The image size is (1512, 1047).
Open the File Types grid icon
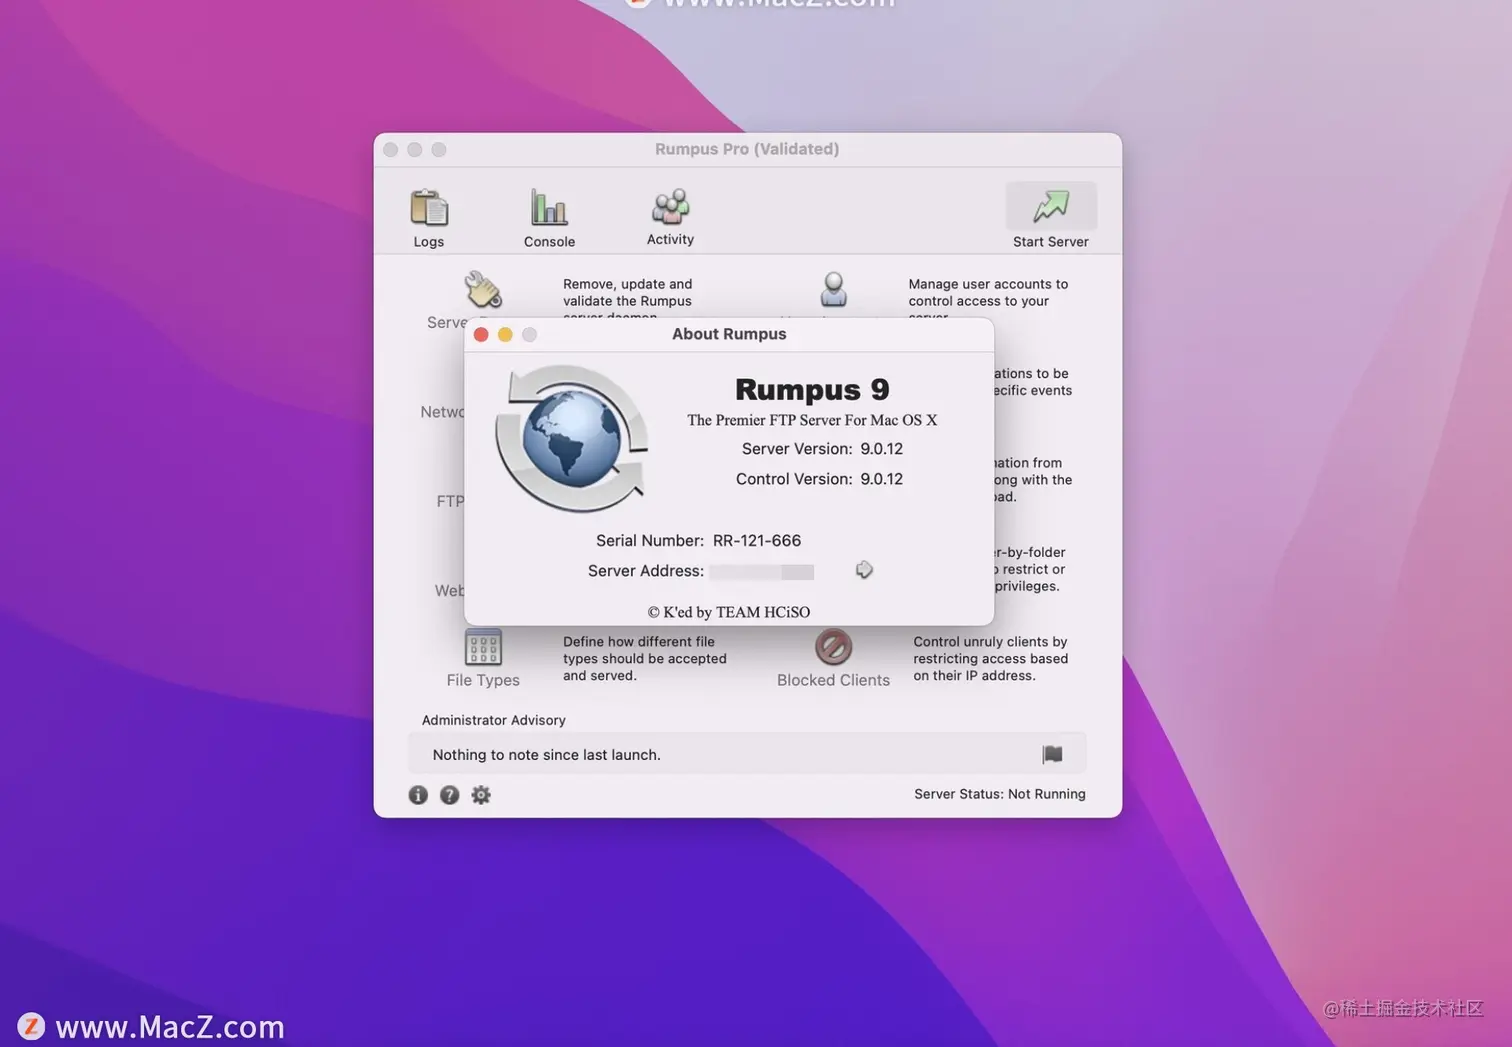pyautogui.click(x=483, y=647)
